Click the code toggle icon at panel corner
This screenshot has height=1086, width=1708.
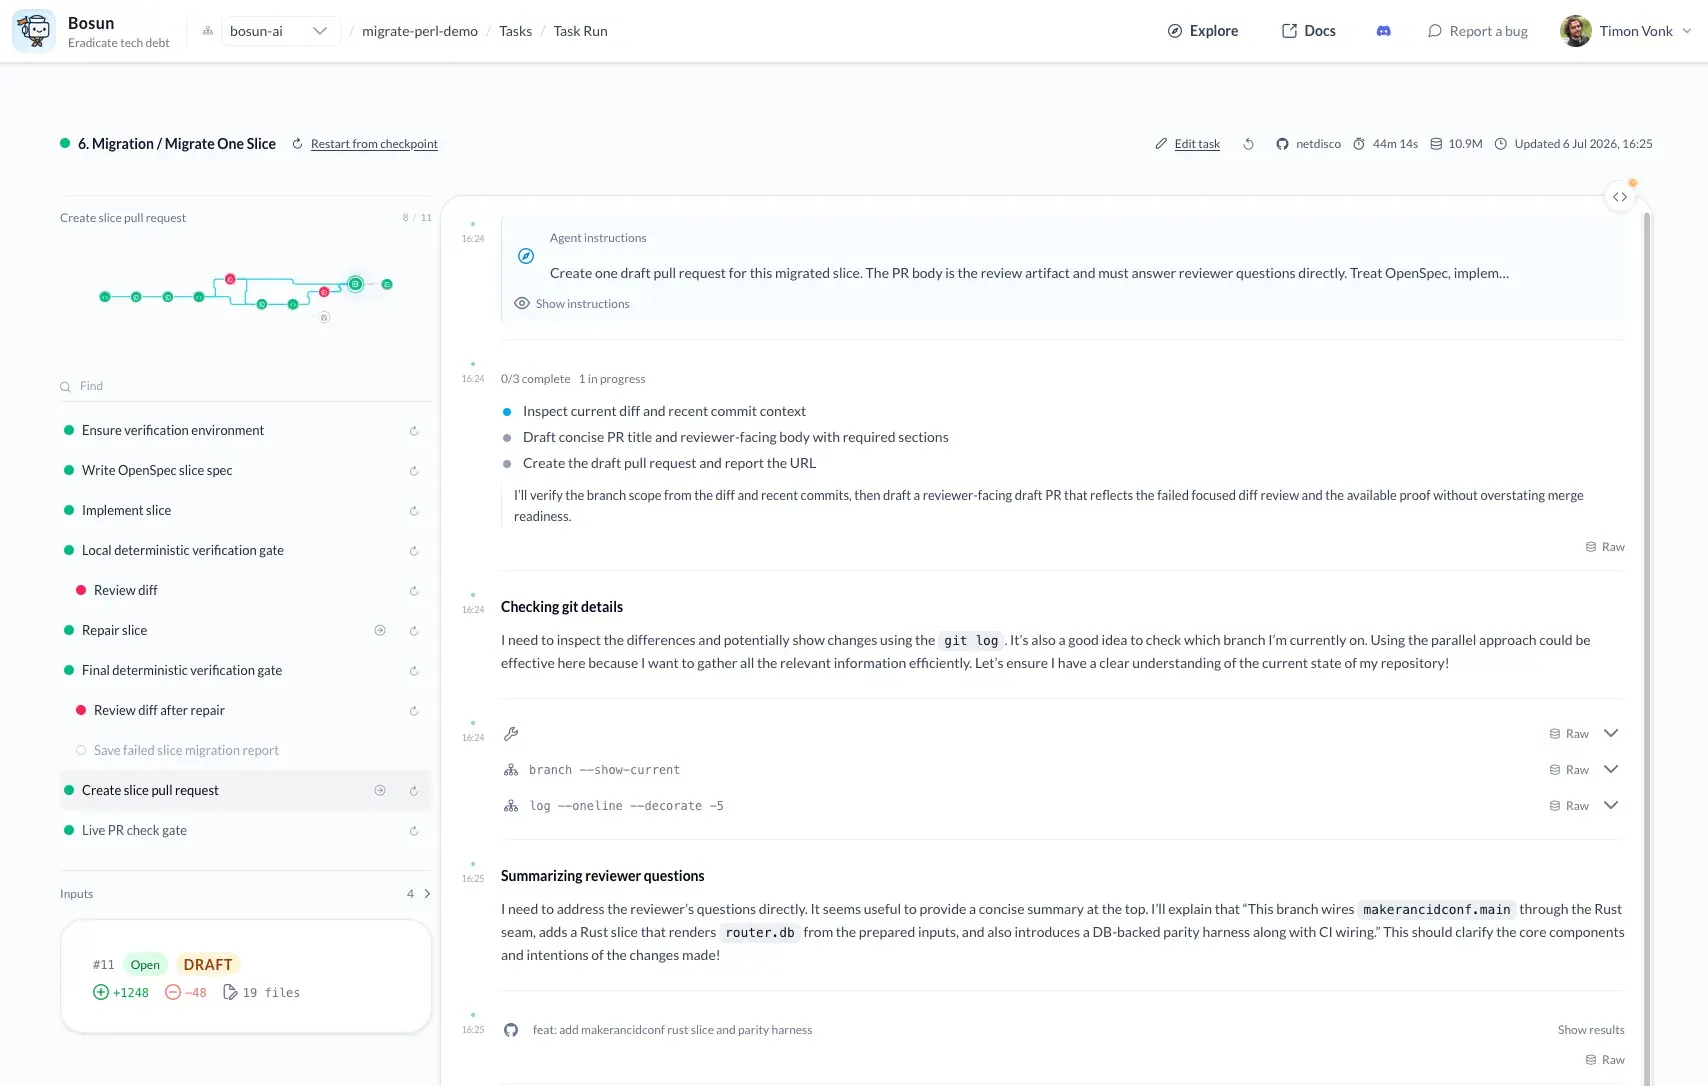1620,197
